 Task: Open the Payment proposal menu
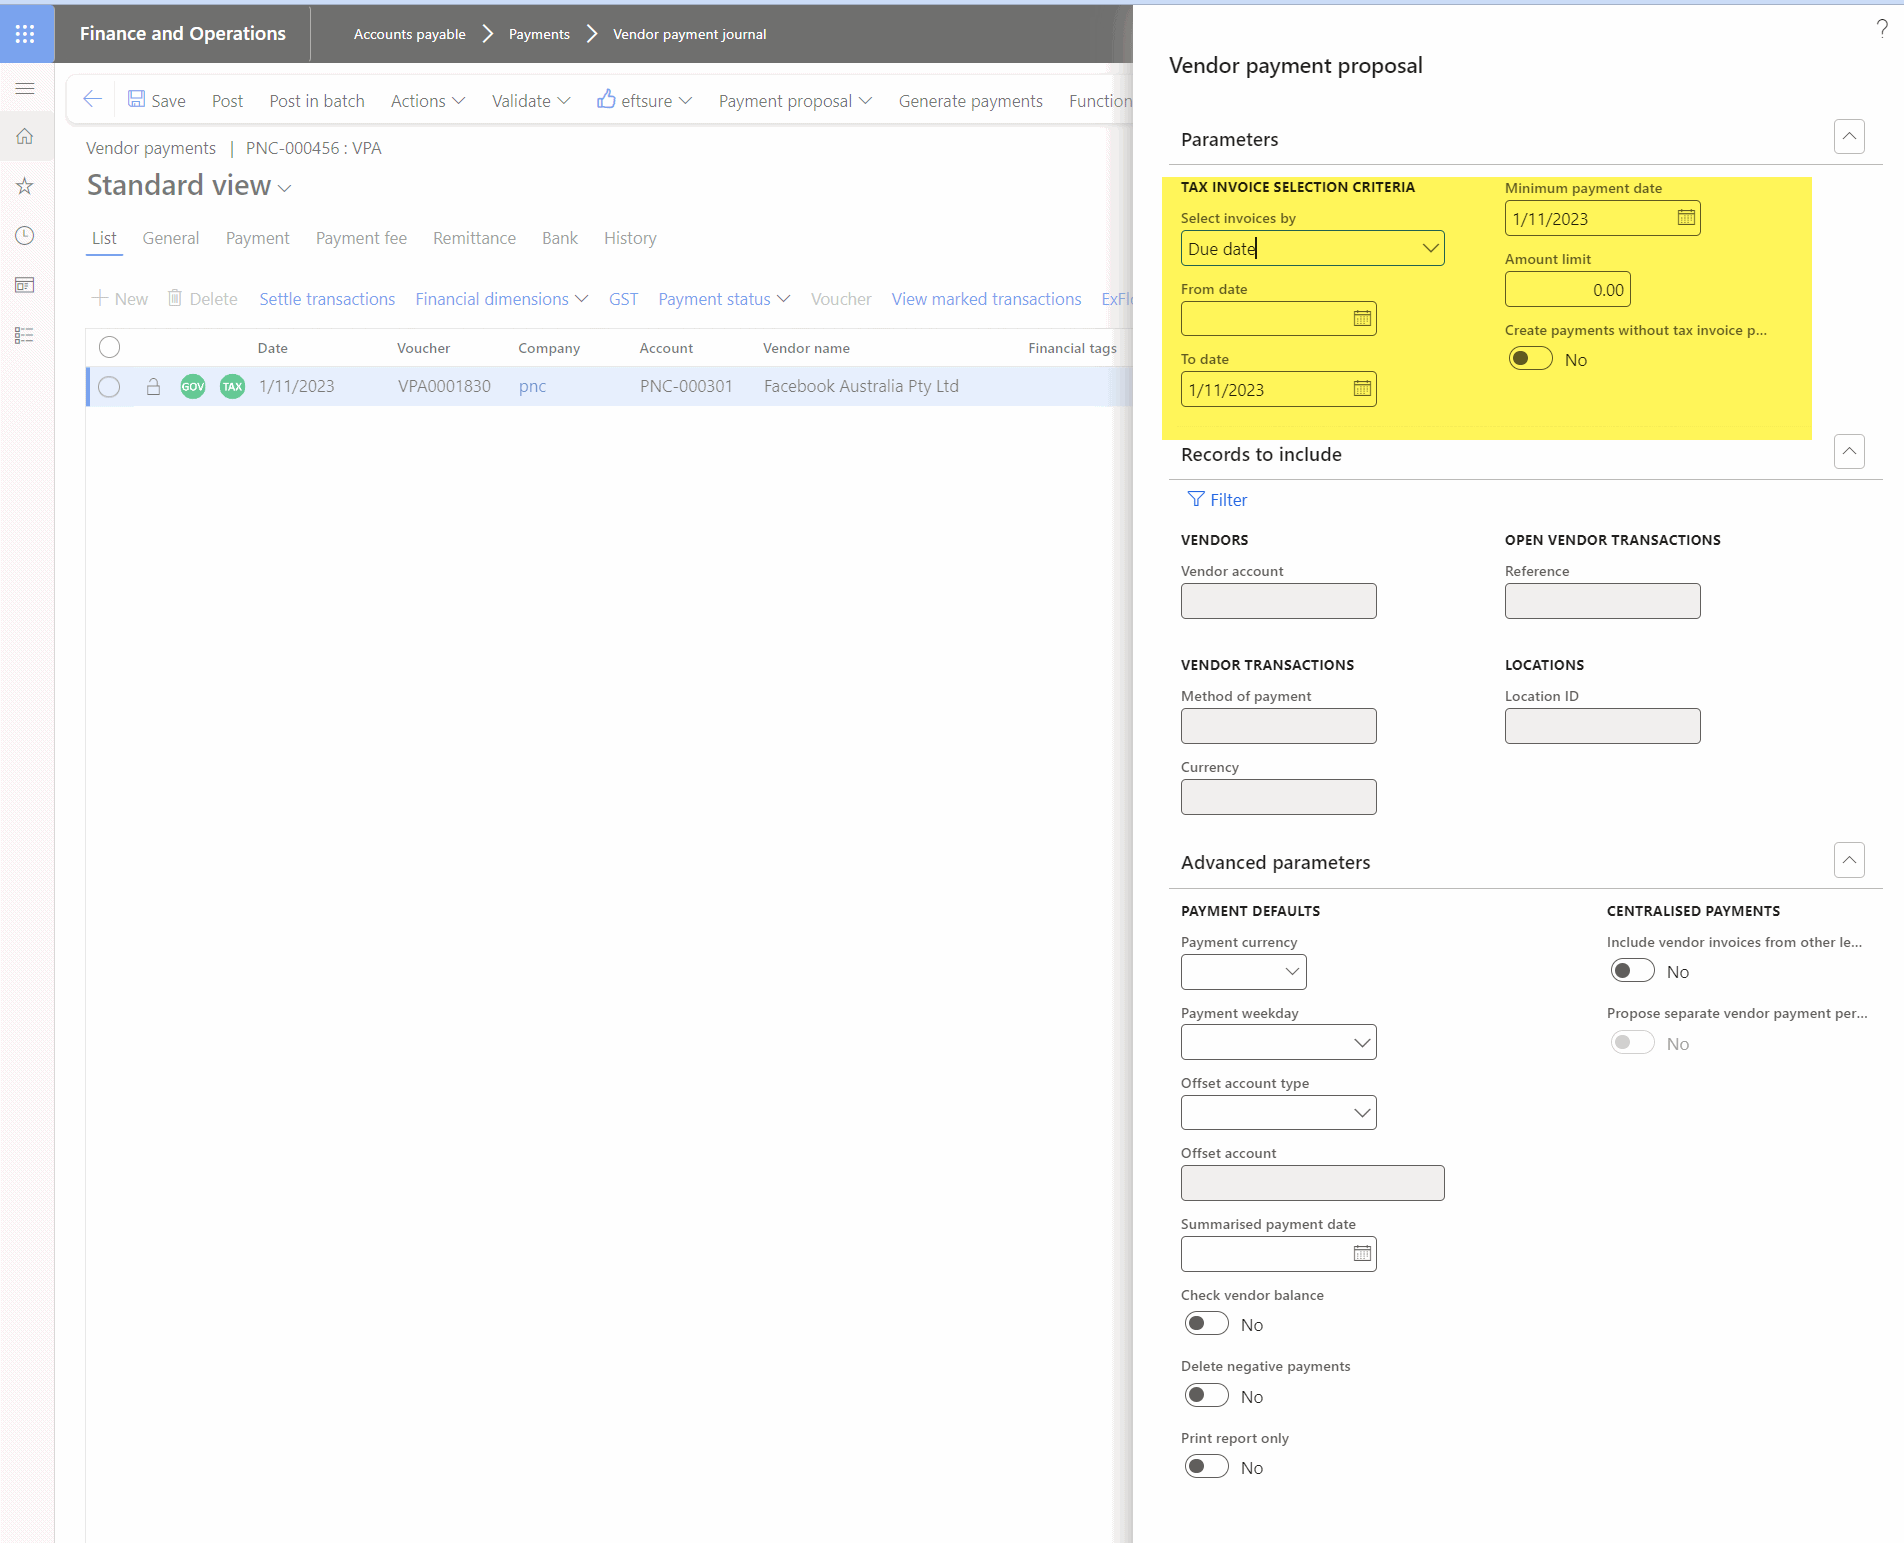coord(795,100)
